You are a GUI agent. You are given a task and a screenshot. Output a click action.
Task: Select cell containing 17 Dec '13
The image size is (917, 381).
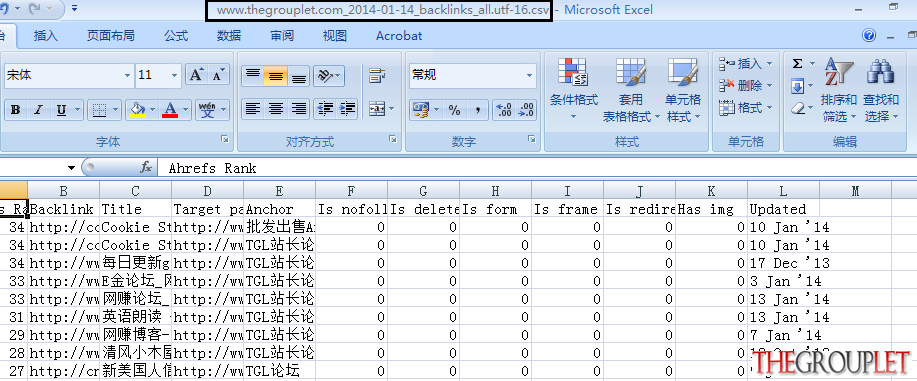tap(783, 263)
